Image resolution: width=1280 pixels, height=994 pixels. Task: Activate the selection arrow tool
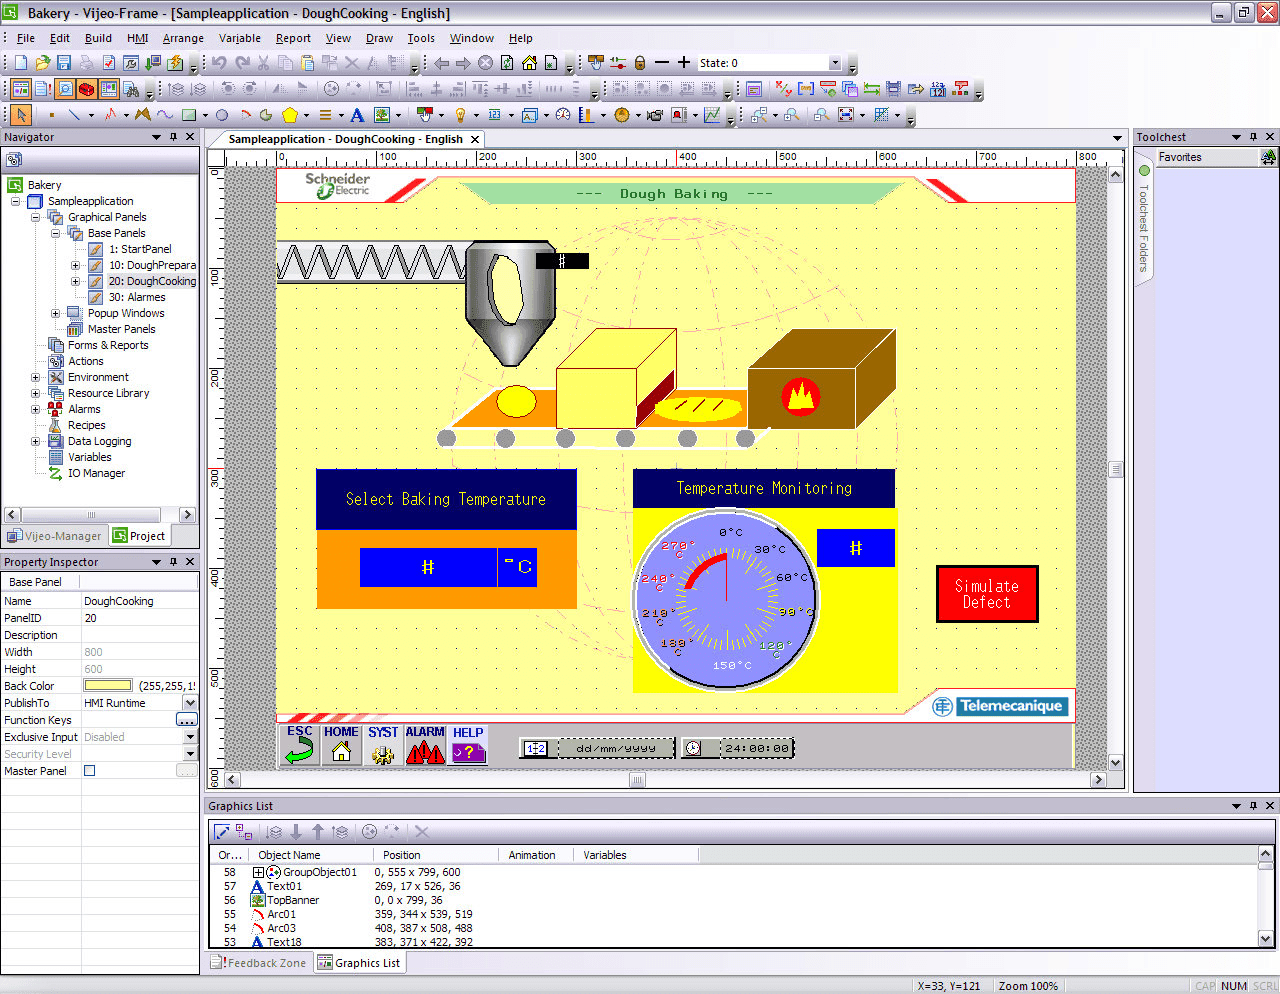(x=19, y=115)
